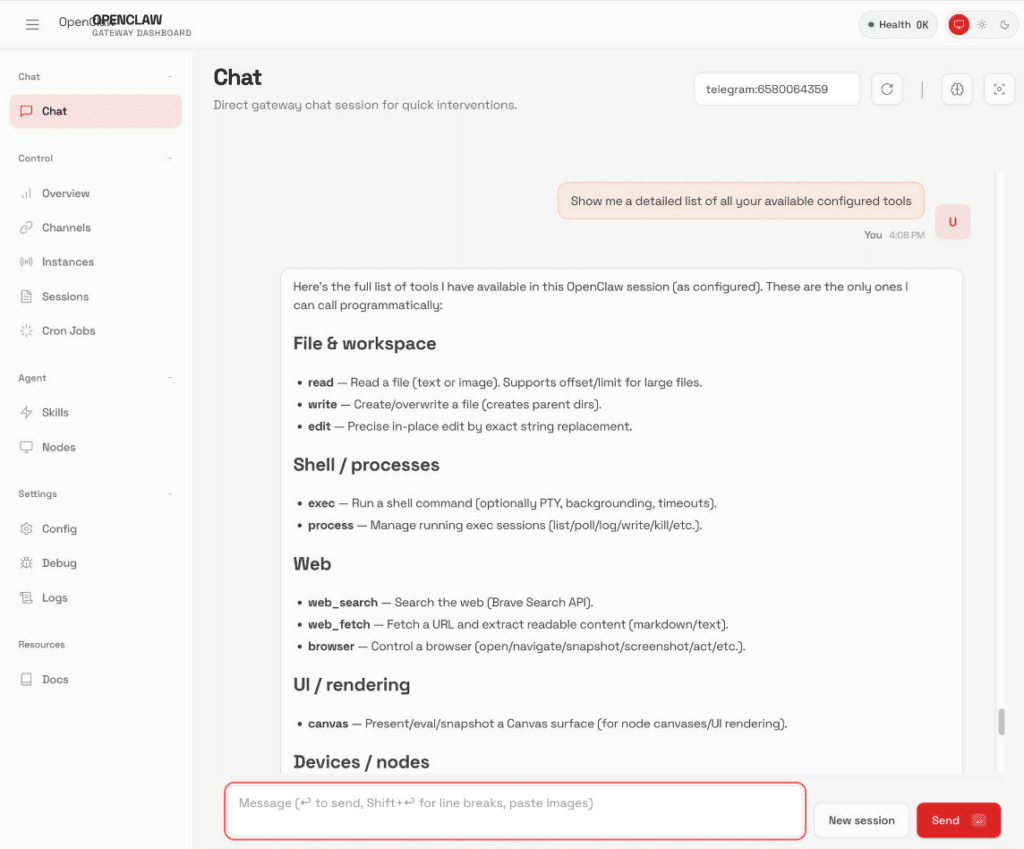Image resolution: width=1024 pixels, height=849 pixels.
Task: Click the brain thinking toggle icon
Action: coord(957,89)
